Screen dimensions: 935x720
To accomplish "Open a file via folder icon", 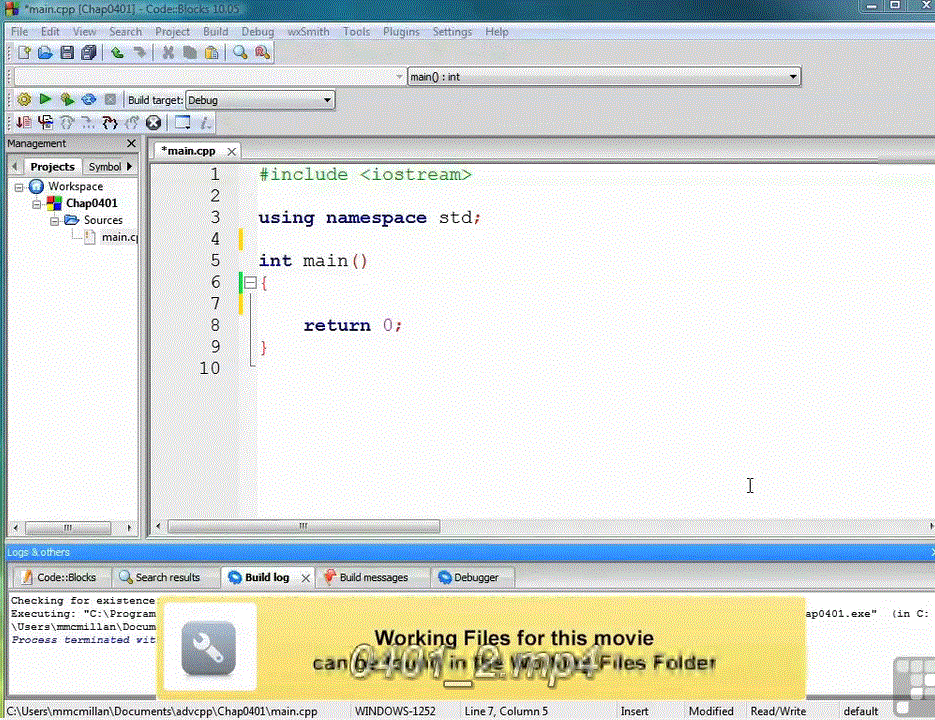I will (x=45, y=52).
